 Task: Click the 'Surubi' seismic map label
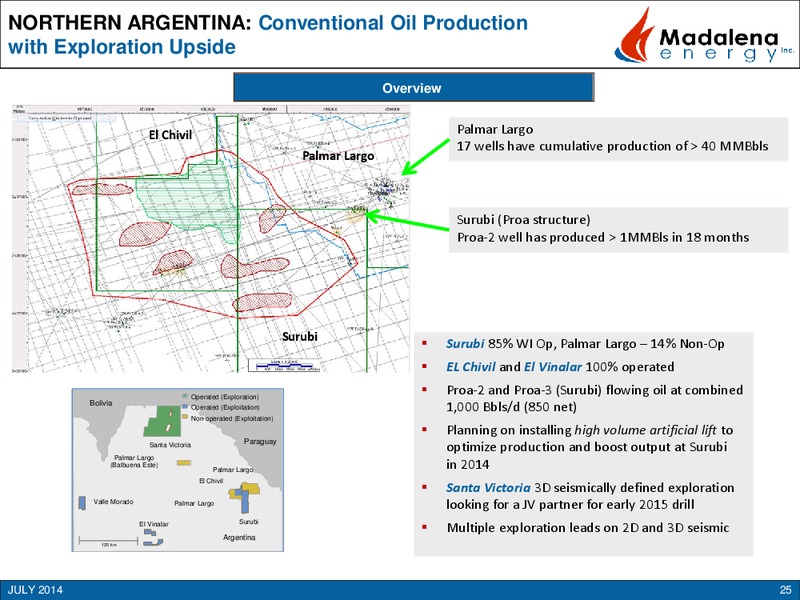(x=299, y=336)
